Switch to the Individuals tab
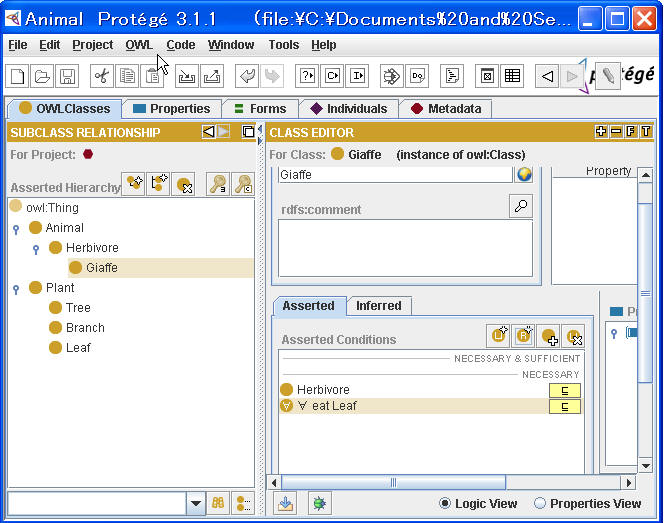This screenshot has height=523, width=664. point(348,108)
